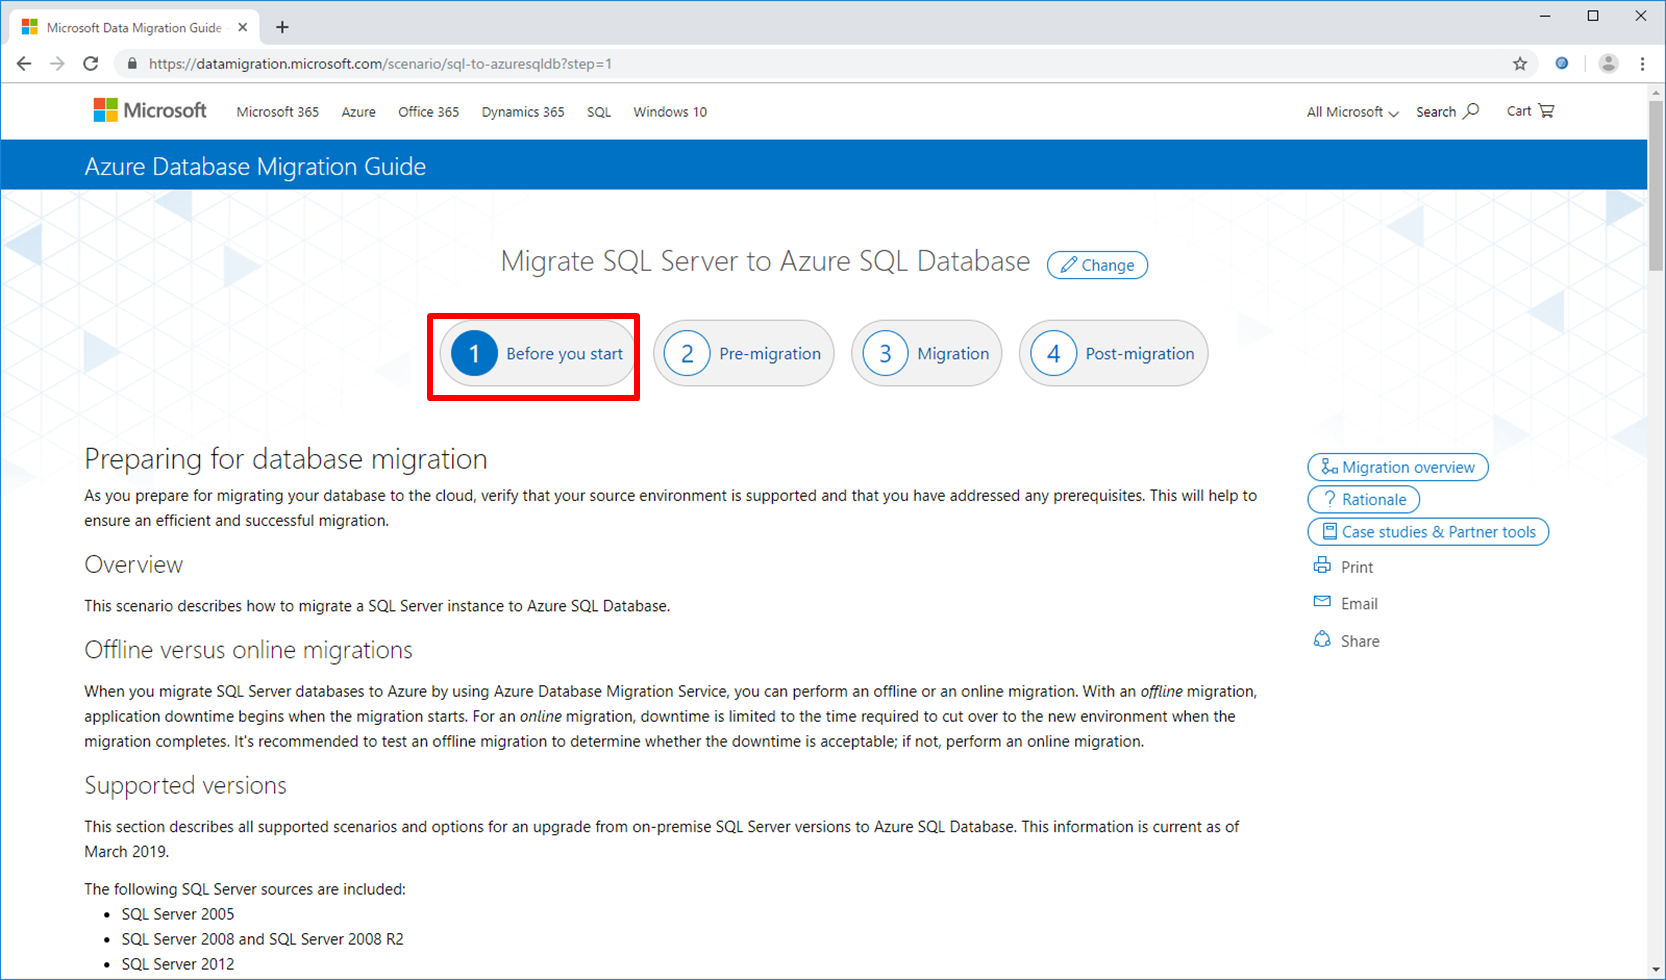Click the Email link text

tap(1359, 604)
